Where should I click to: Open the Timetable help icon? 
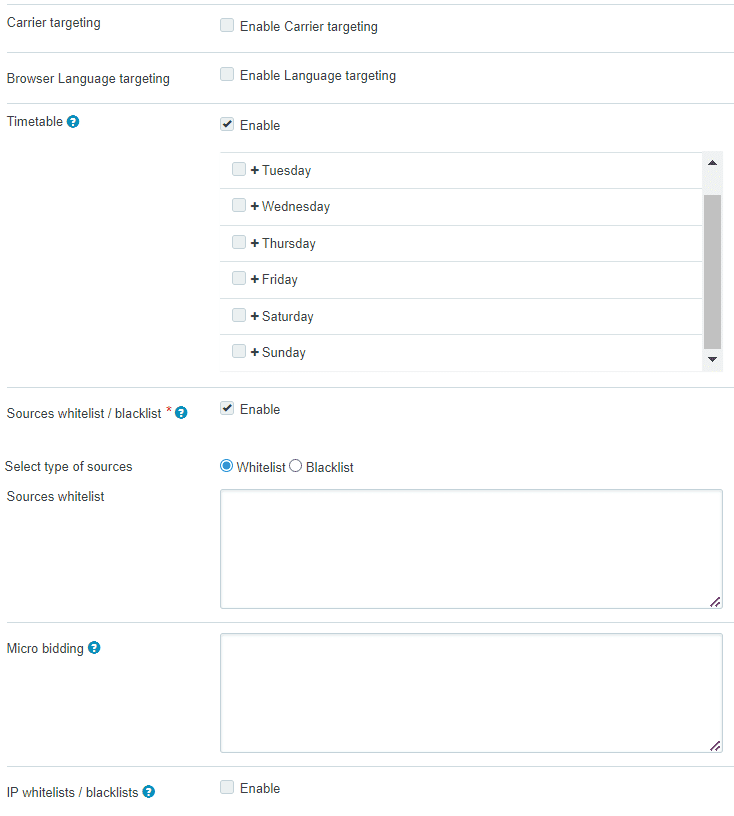[x=73, y=122]
